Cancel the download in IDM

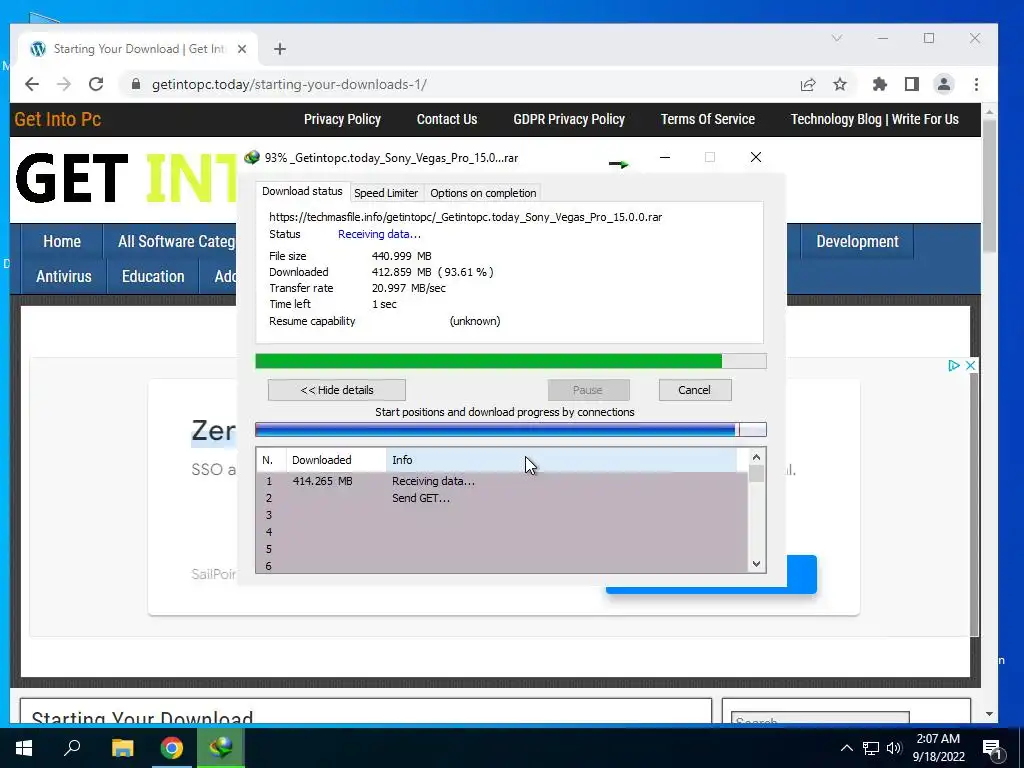click(695, 390)
